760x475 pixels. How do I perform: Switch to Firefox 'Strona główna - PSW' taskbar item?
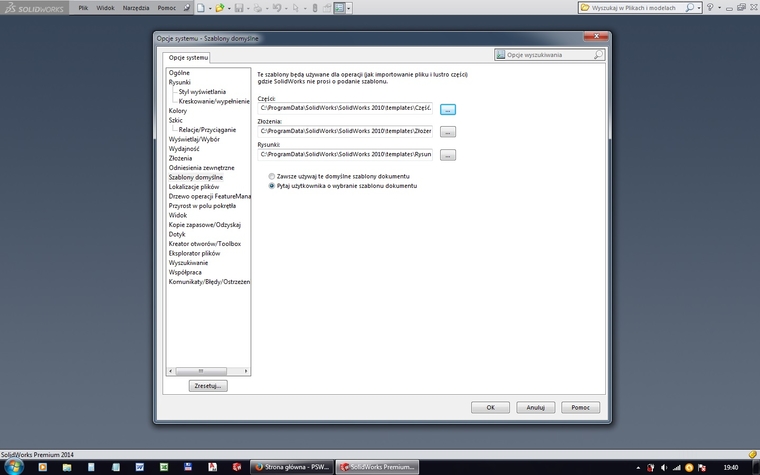click(x=292, y=467)
